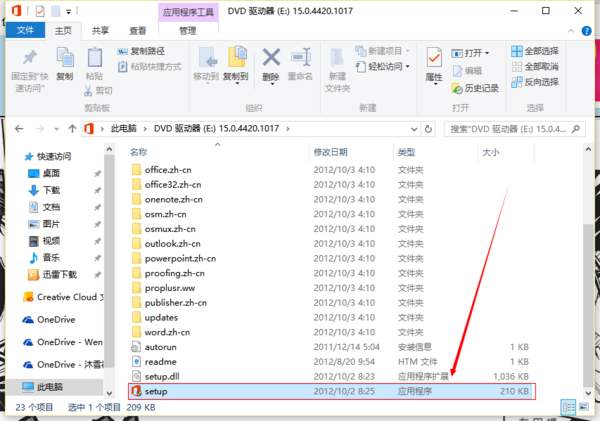Open the File (文件) tab
The image size is (600, 421).
coord(25,30)
